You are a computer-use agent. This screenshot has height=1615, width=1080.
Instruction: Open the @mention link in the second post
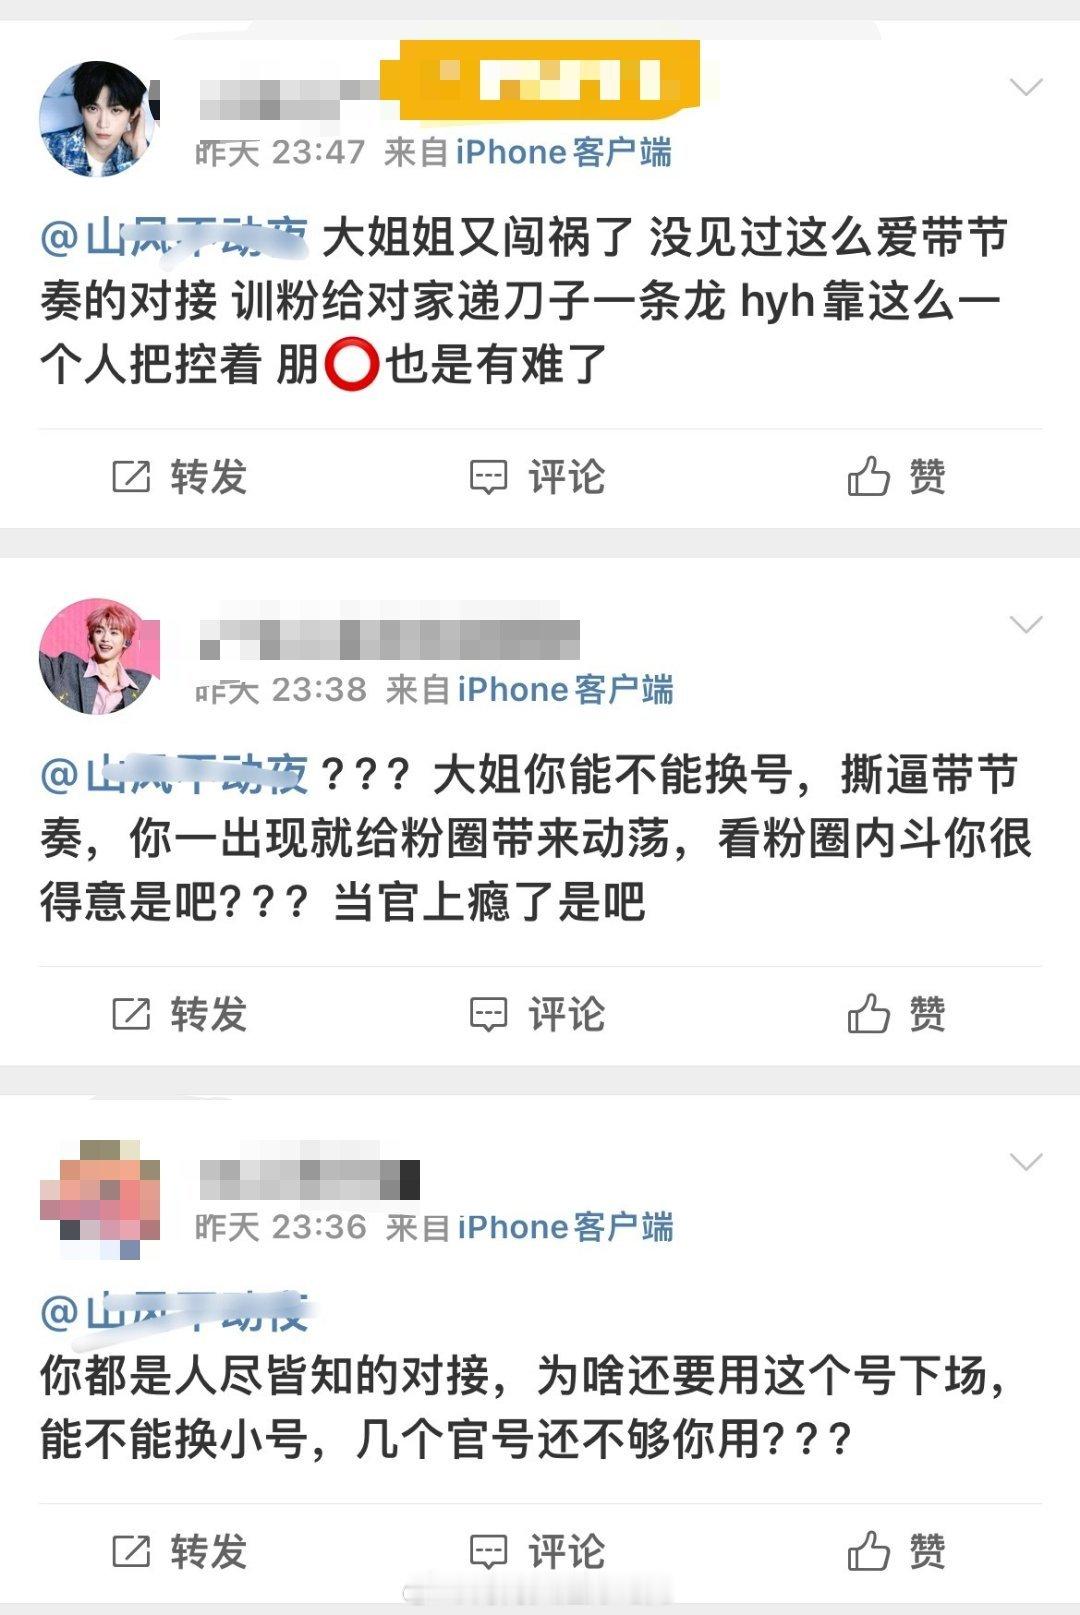tap(174, 775)
